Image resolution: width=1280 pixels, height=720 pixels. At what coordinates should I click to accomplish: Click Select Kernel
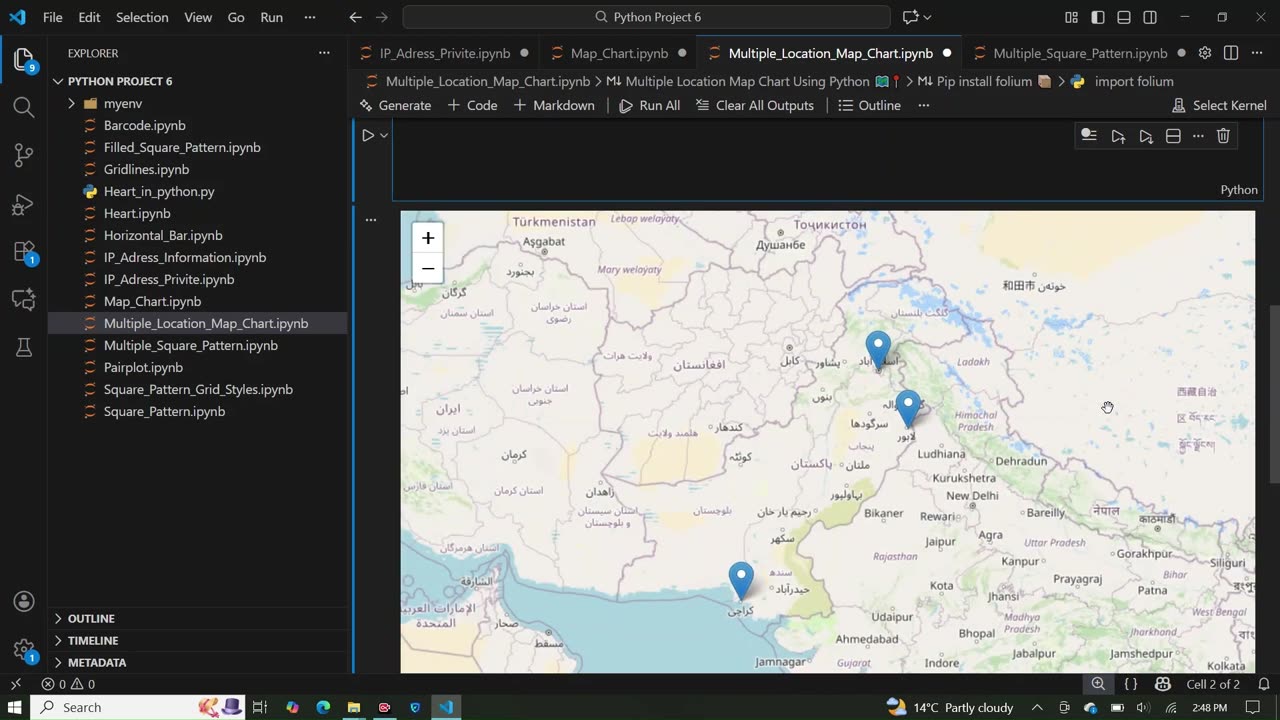point(1219,105)
